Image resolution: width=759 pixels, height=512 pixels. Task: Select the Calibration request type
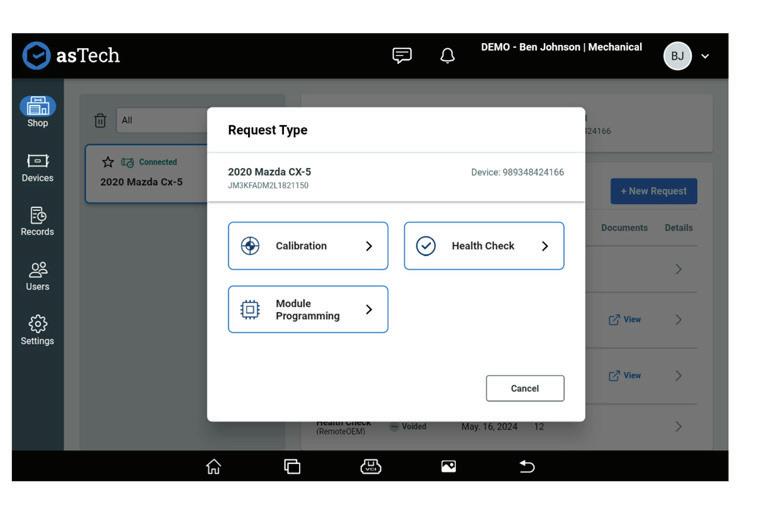click(308, 246)
